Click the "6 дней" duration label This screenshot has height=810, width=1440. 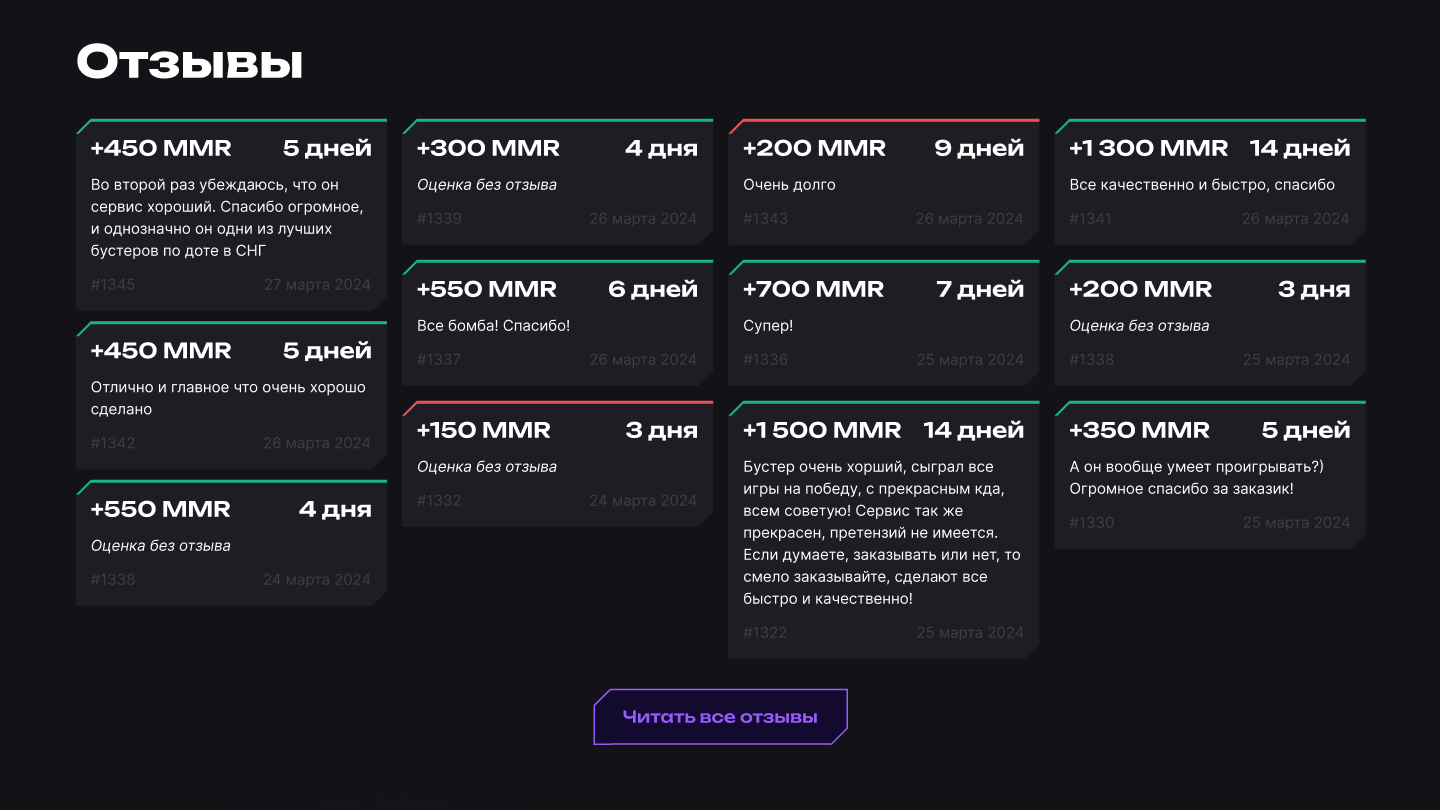coord(653,289)
